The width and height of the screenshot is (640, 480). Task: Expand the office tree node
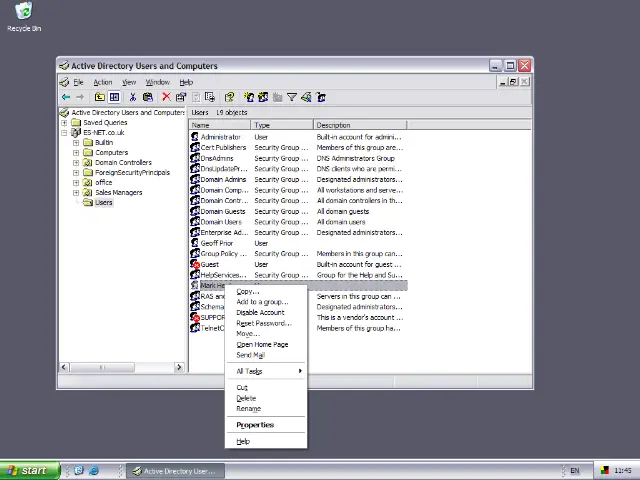pyautogui.click(x=76, y=182)
